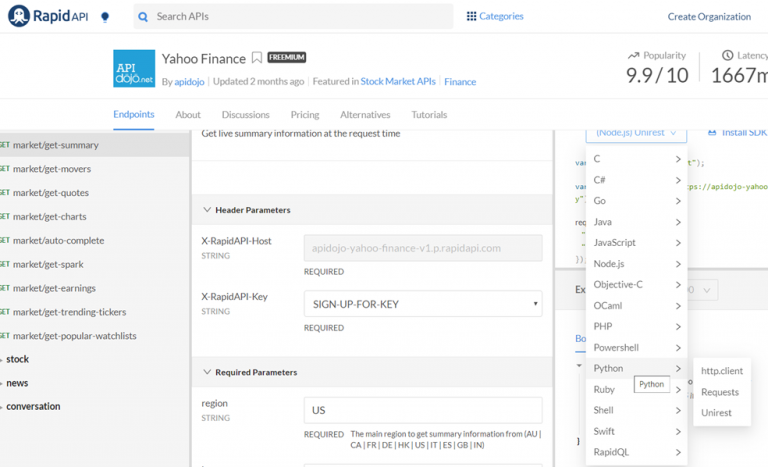Screen dimensions: 768x467
Task: Click the Install SDK icon
Action: [712, 132]
